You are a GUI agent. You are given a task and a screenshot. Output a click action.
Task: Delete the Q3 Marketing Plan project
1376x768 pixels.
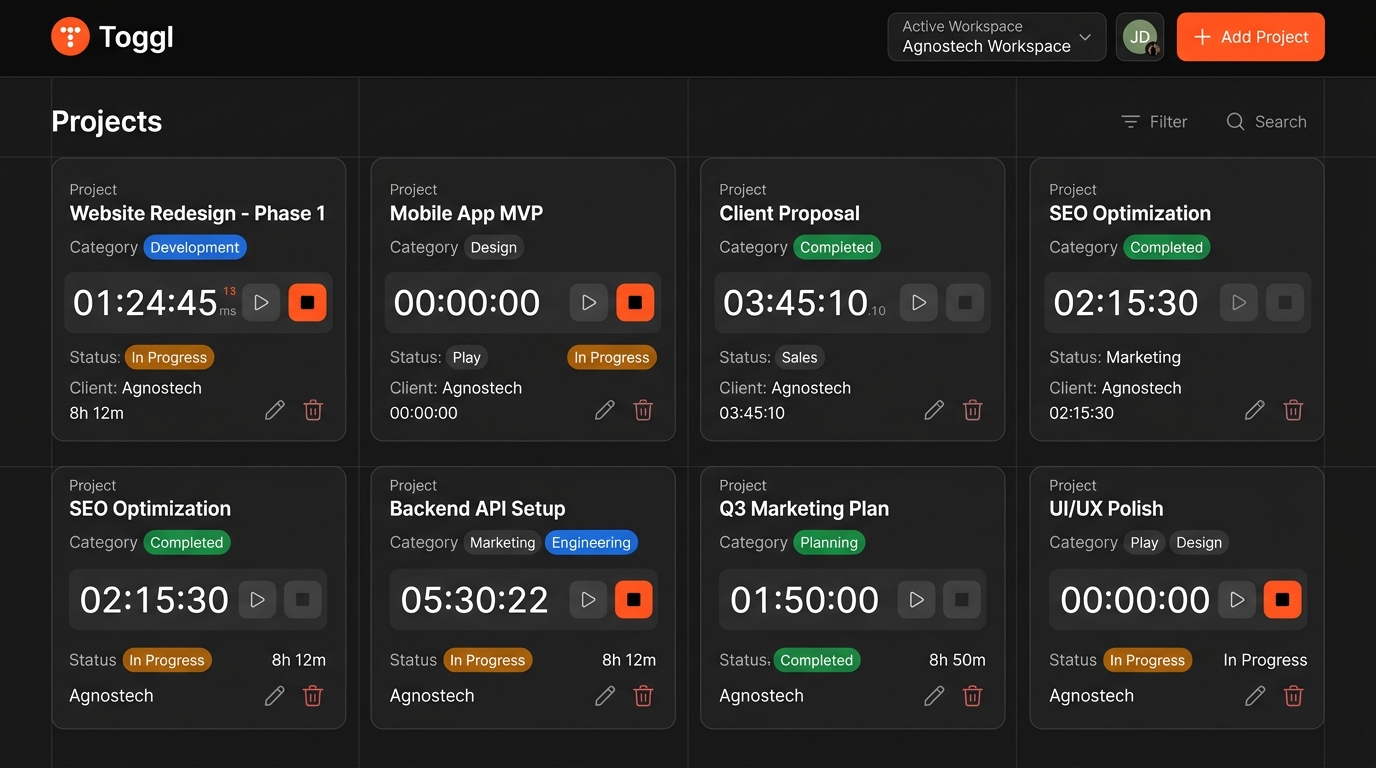pyautogui.click(x=972, y=696)
